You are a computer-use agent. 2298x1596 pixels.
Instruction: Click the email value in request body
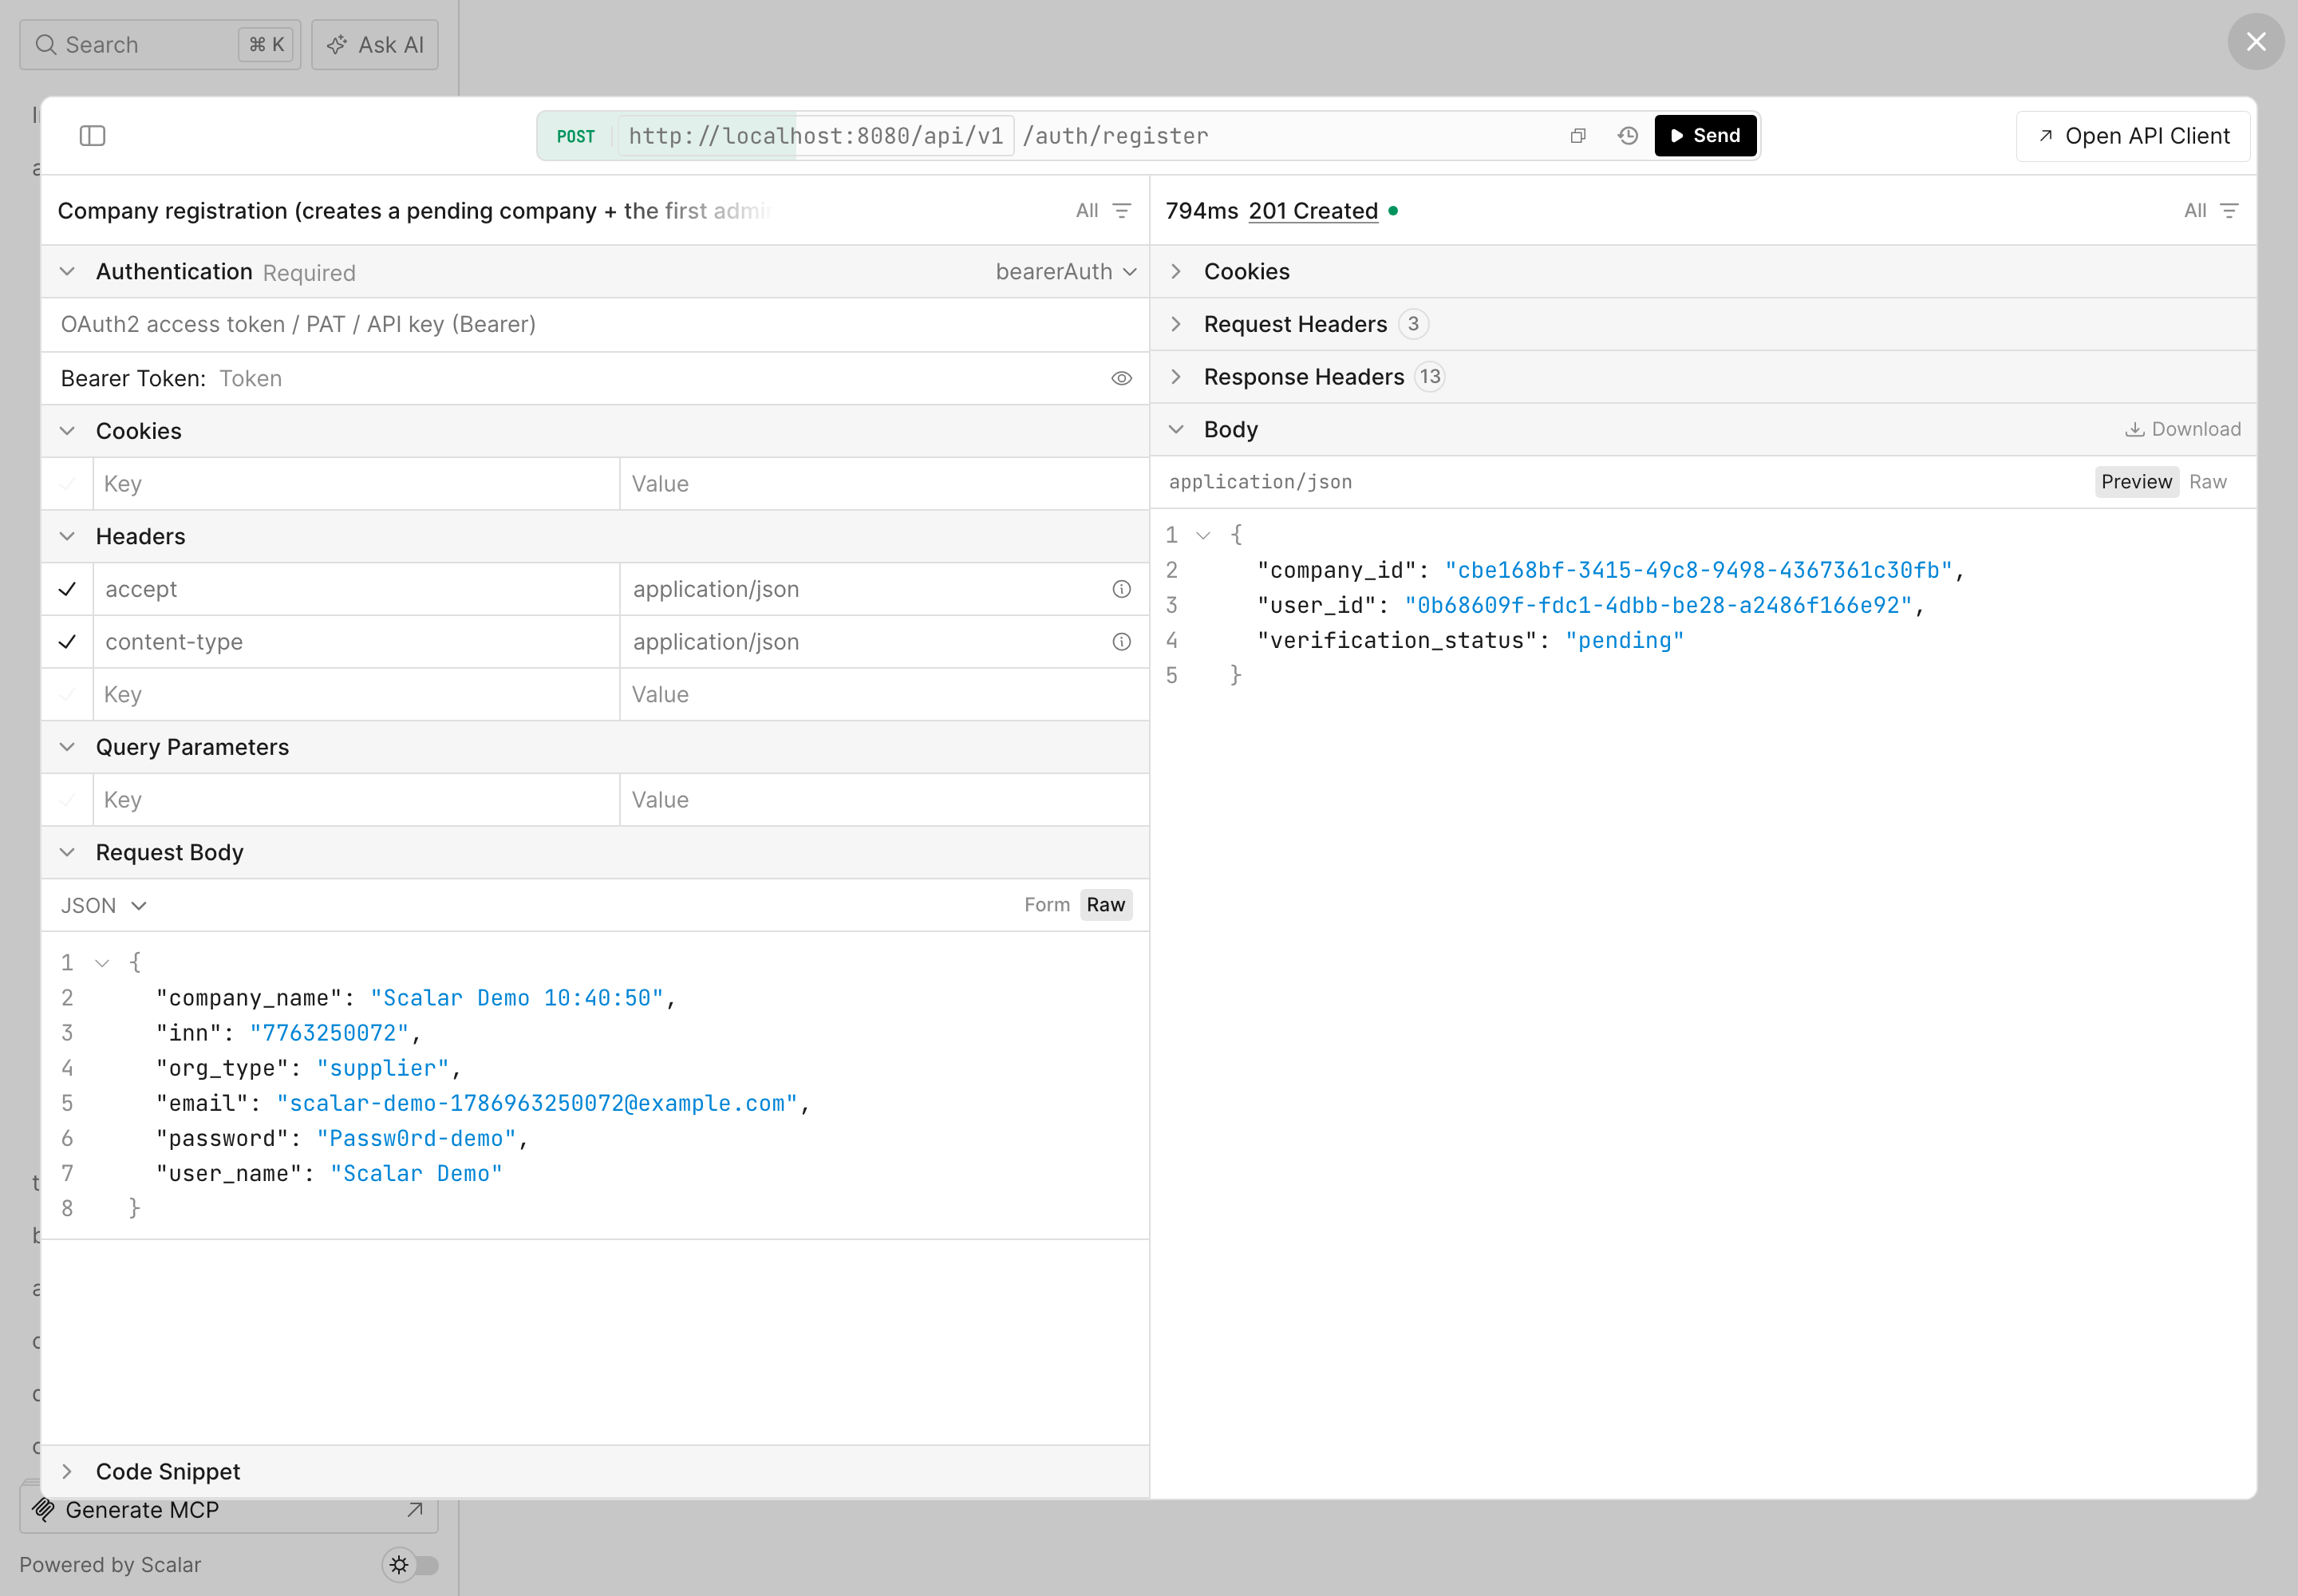click(x=537, y=1103)
